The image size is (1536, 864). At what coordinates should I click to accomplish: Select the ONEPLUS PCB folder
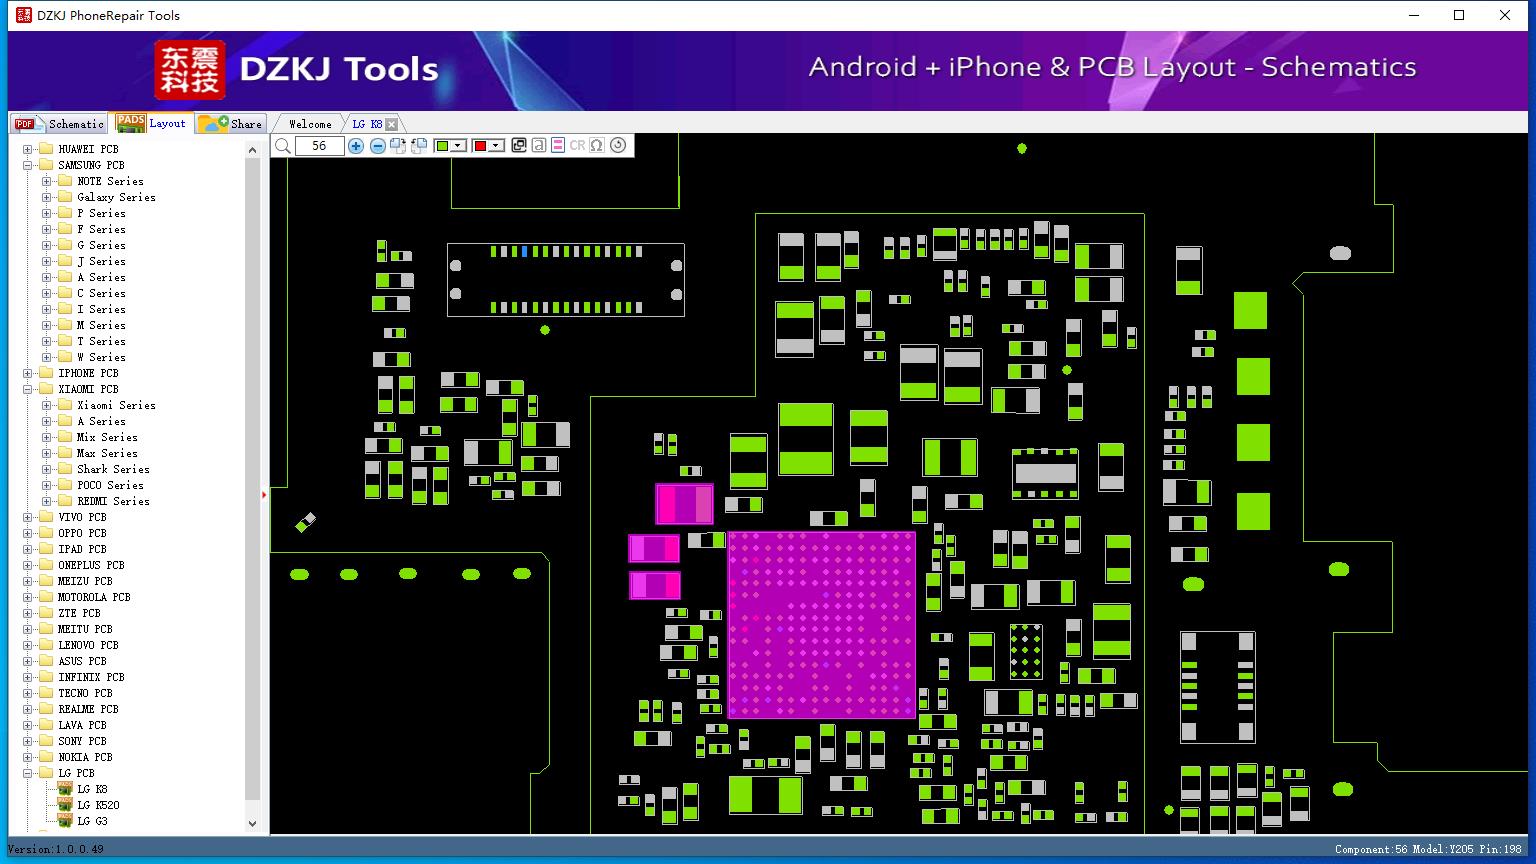point(91,565)
